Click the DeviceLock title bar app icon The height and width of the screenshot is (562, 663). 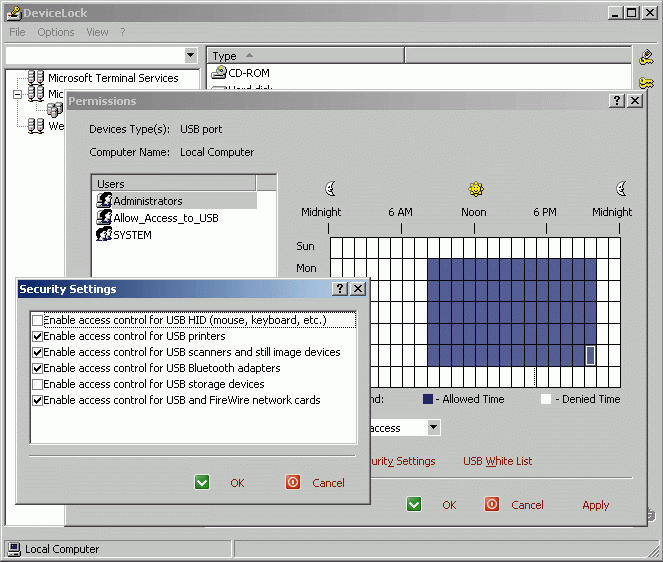(x=14, y=13)
